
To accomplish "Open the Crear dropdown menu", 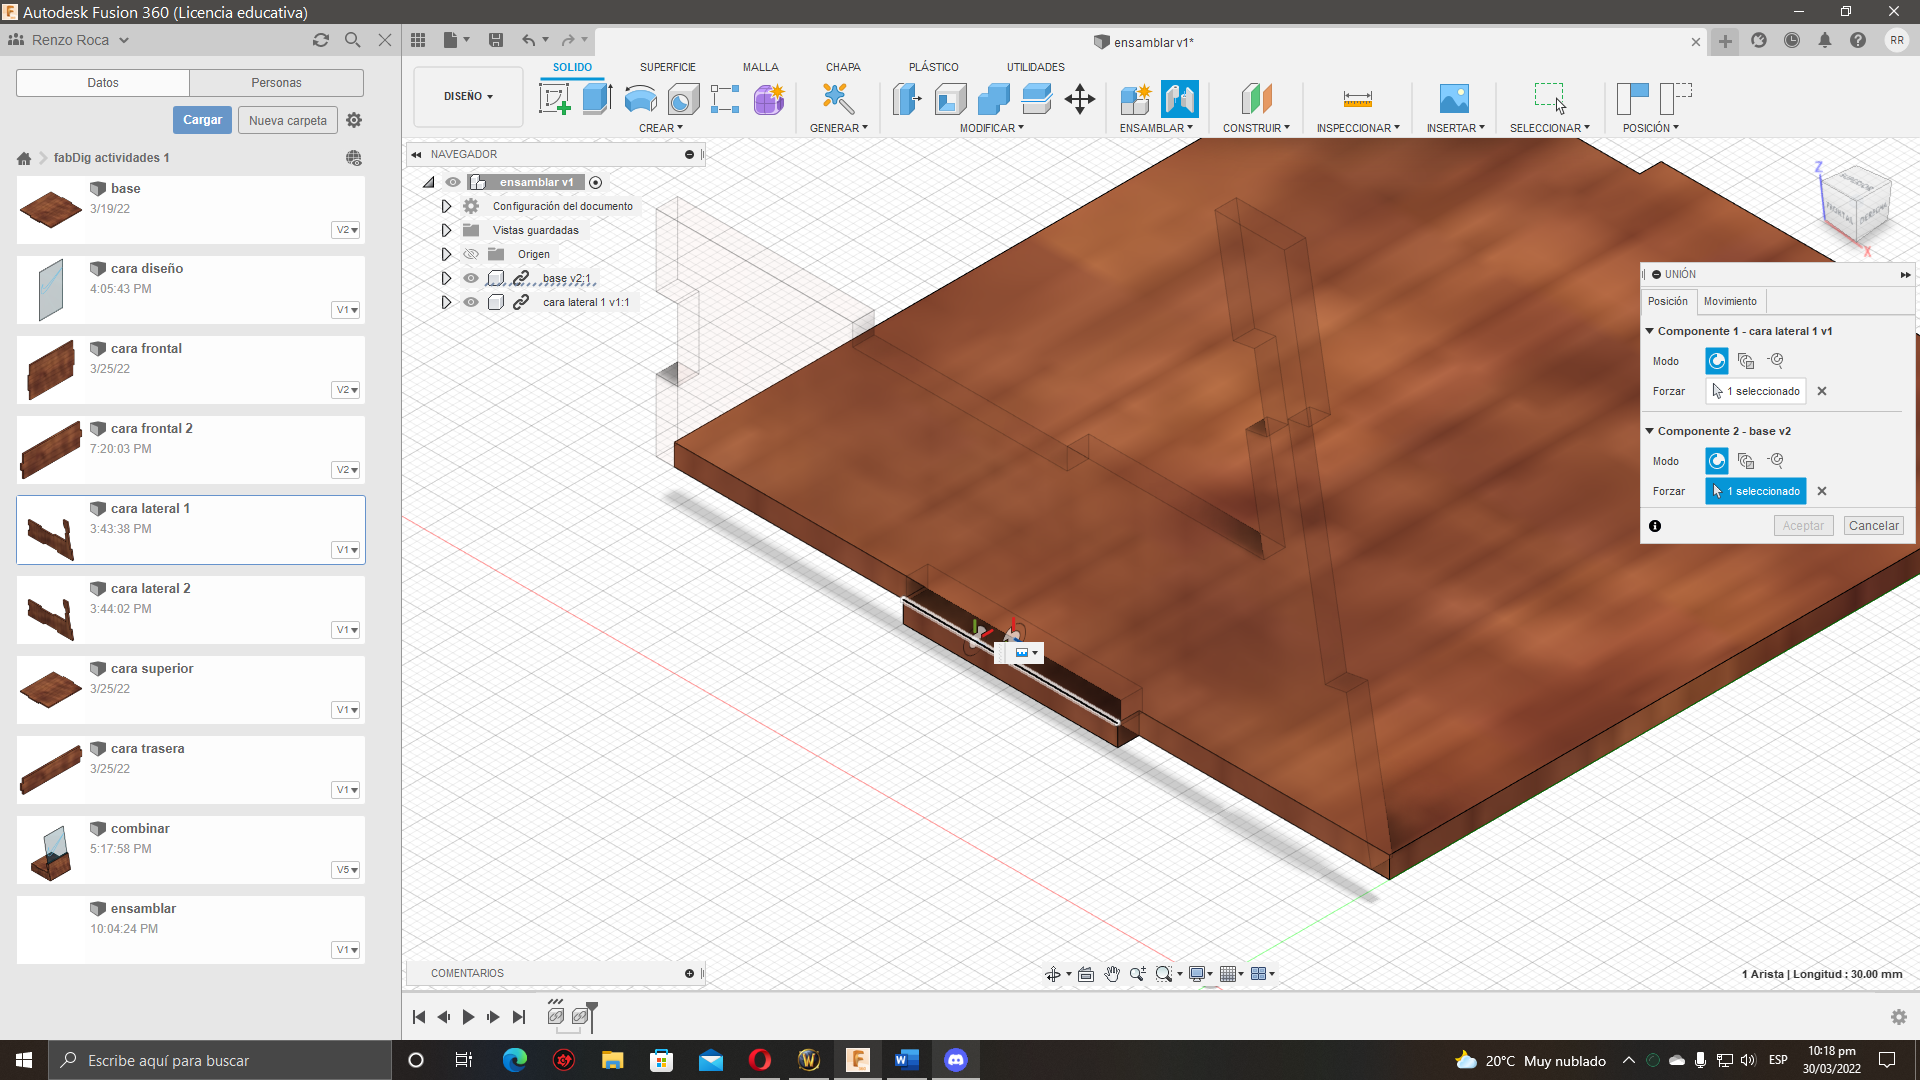I will (x=661, y=127).
